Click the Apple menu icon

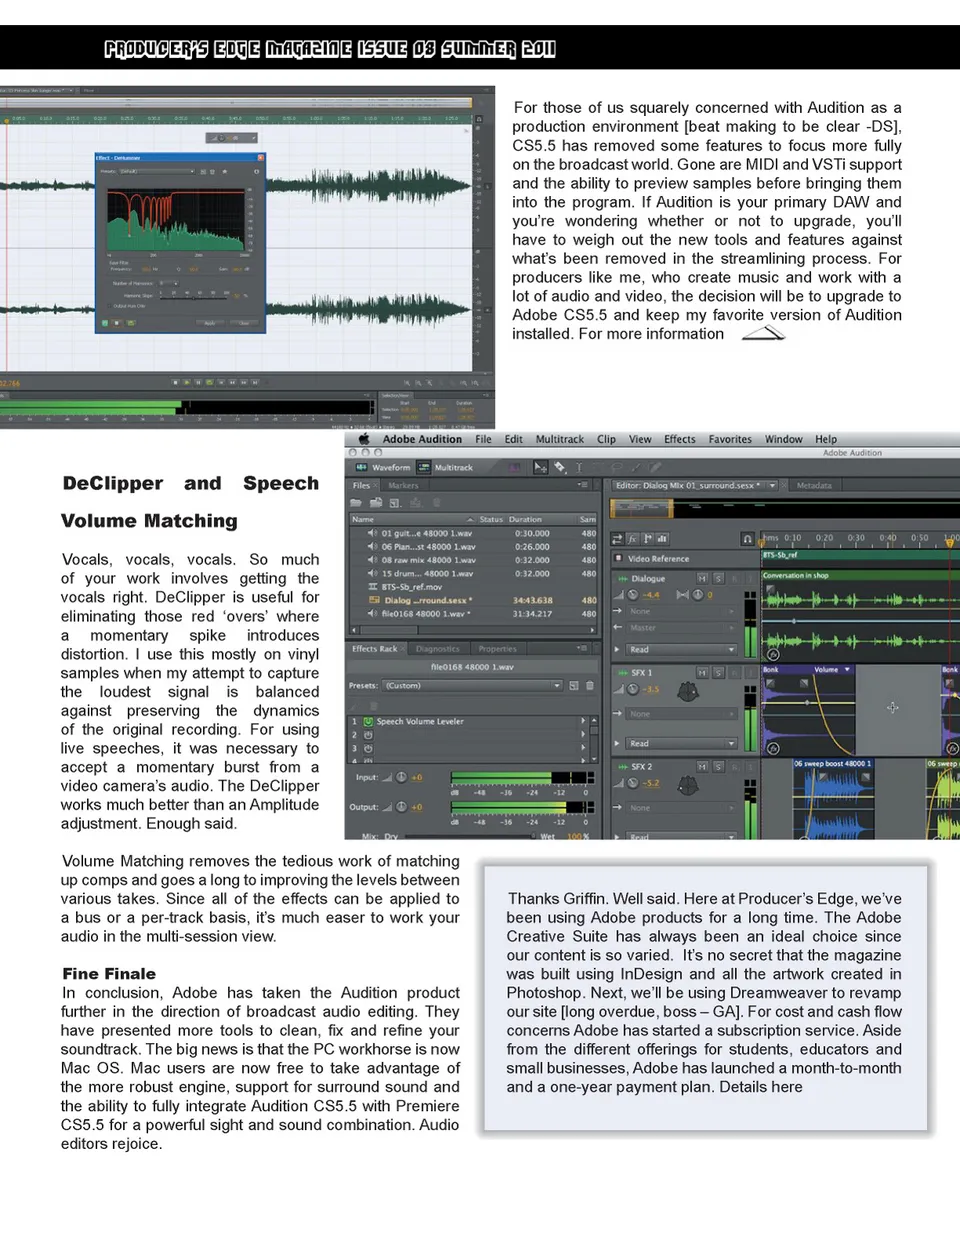click(x=364, y=439)
